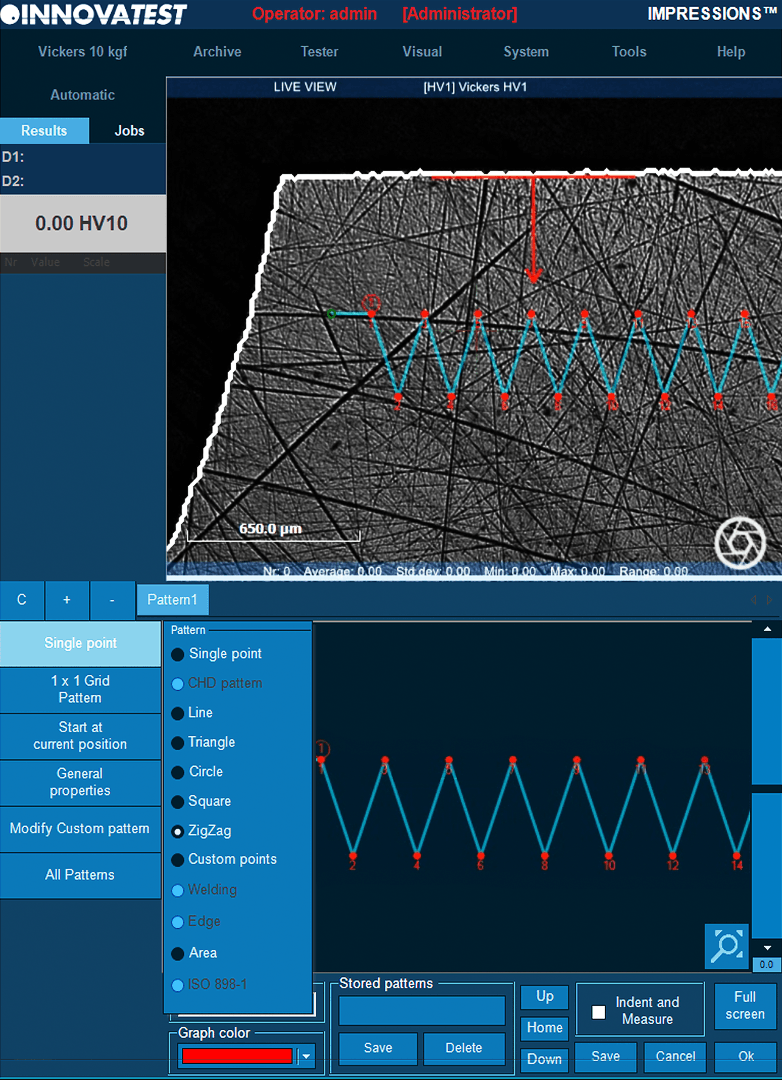
Task: Click the magnifier zoom-fit icon
Action: coord(726,946)
